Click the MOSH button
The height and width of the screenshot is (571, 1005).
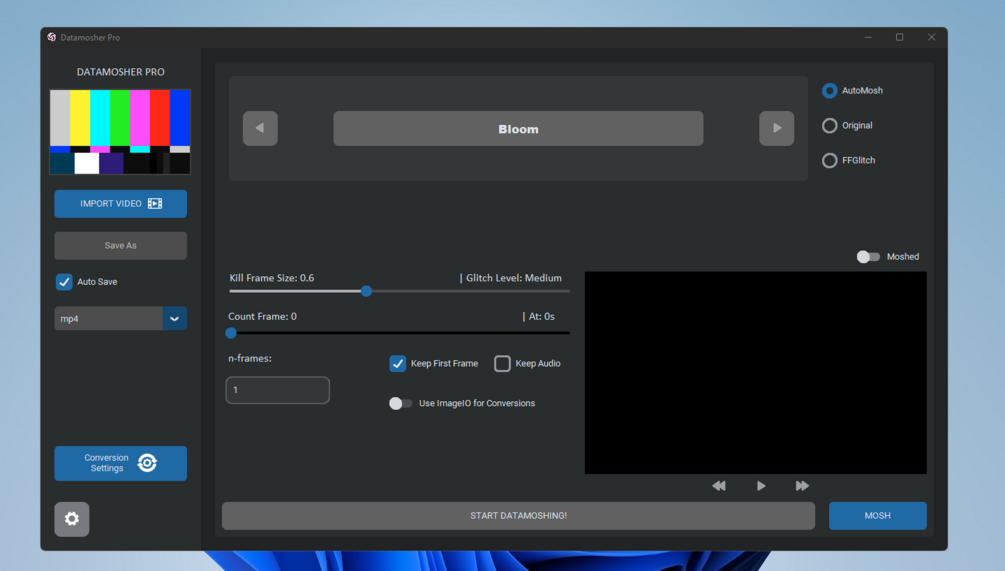(x=877, y=516)
